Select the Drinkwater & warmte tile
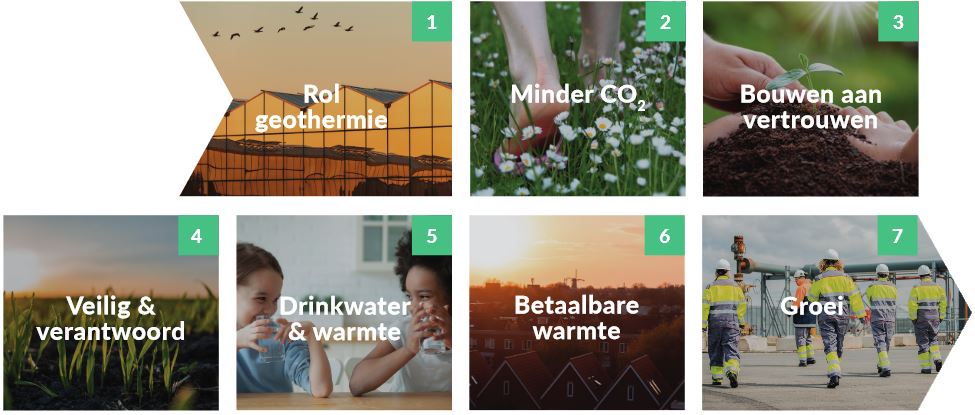Screen dimensions: 975x415 [x=344, y=312]
